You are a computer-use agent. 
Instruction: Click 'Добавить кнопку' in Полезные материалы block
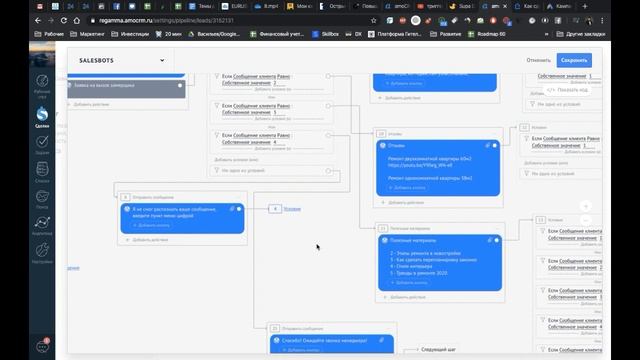click(409, 282)
